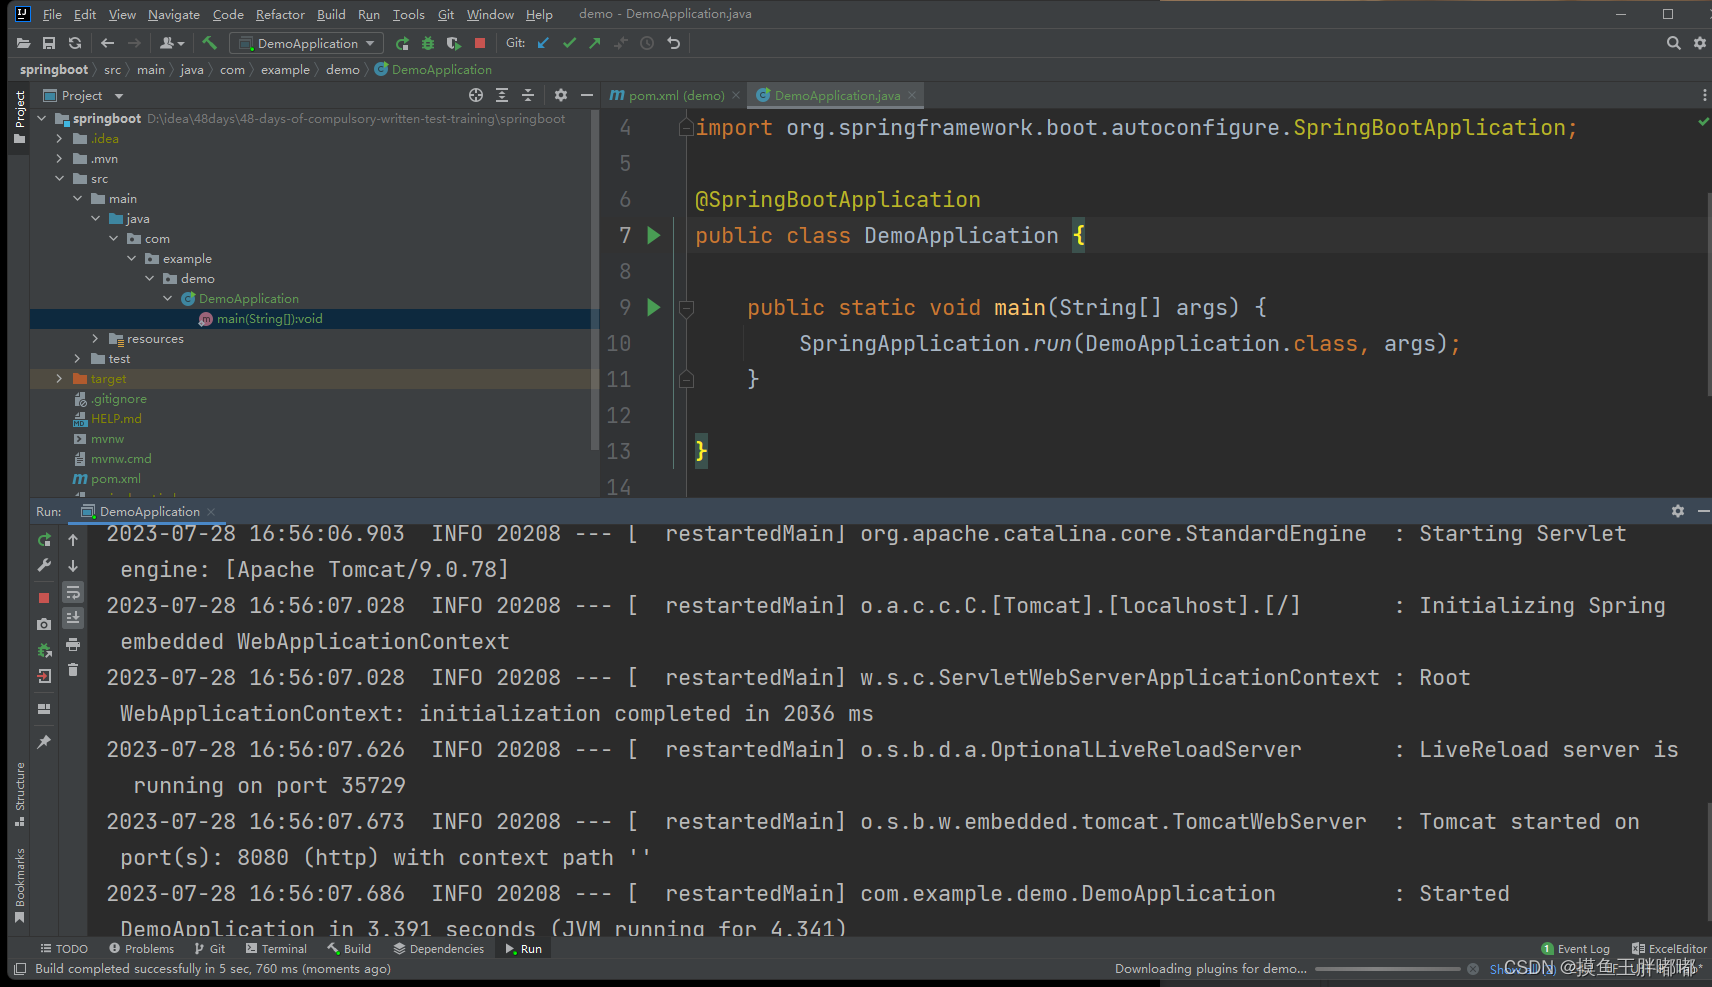Click the Build project hammer icon
Viewport: 1712px width, 987px height.
[x=209, y=43]
